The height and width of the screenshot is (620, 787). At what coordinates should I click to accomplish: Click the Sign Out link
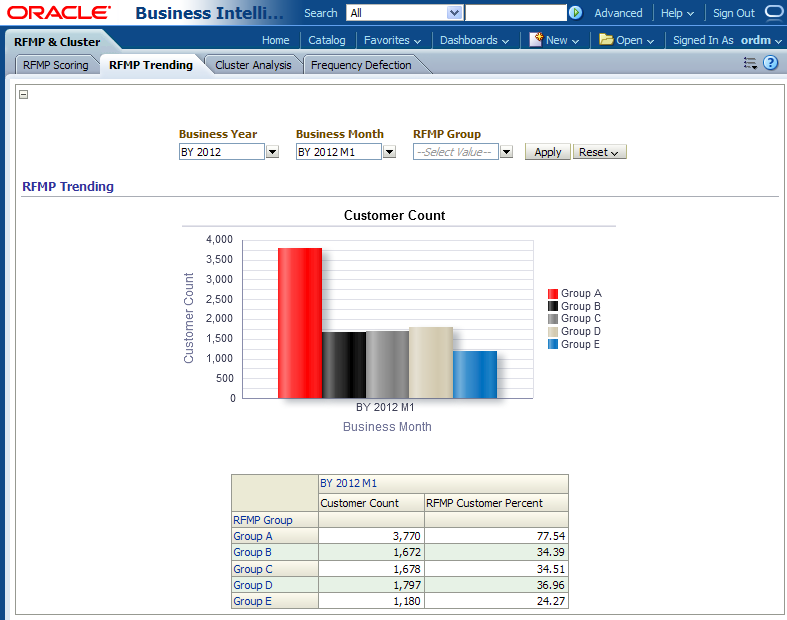click(733, 13)
